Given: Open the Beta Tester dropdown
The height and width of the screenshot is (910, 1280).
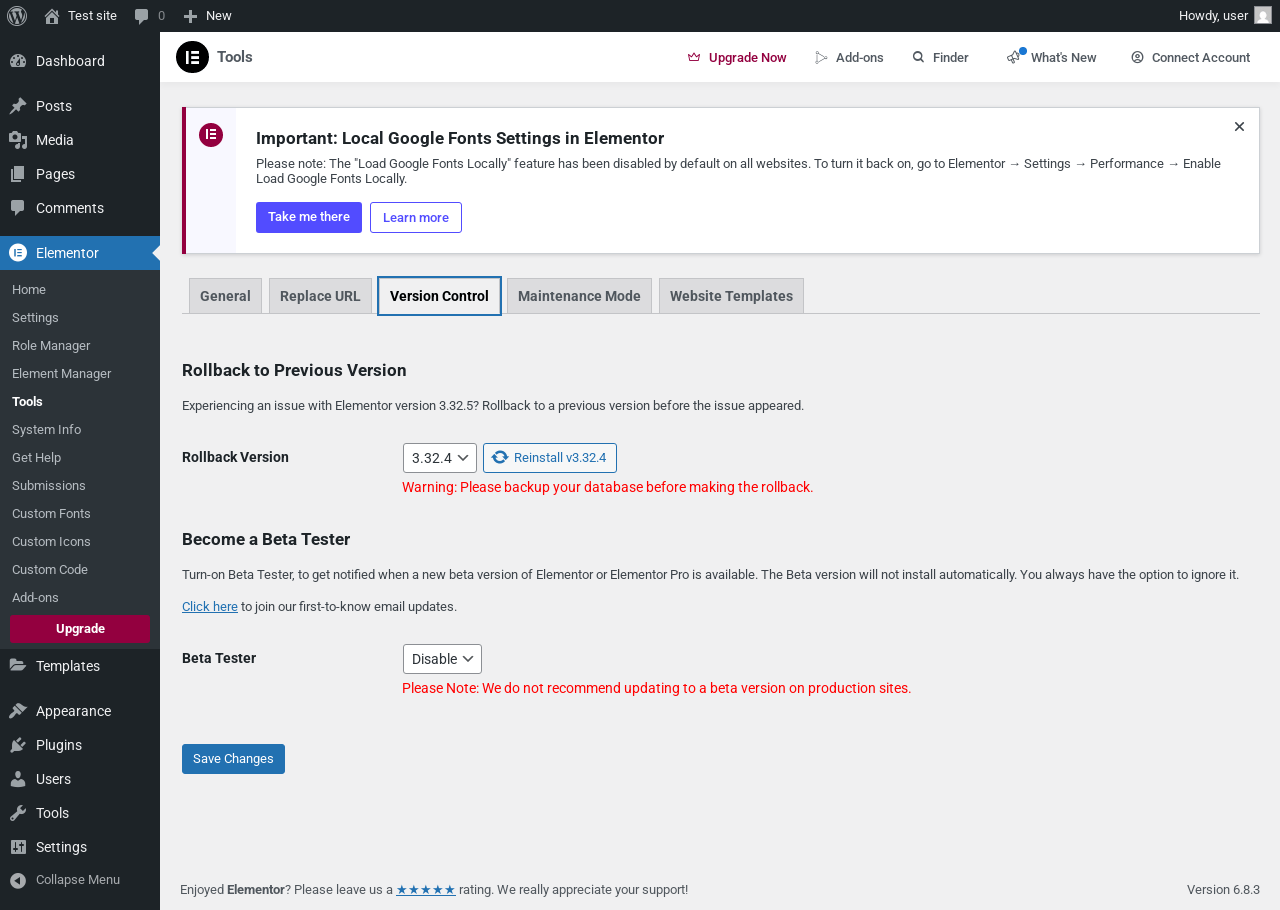Looking at the screenshot, I should coord(442,659).
